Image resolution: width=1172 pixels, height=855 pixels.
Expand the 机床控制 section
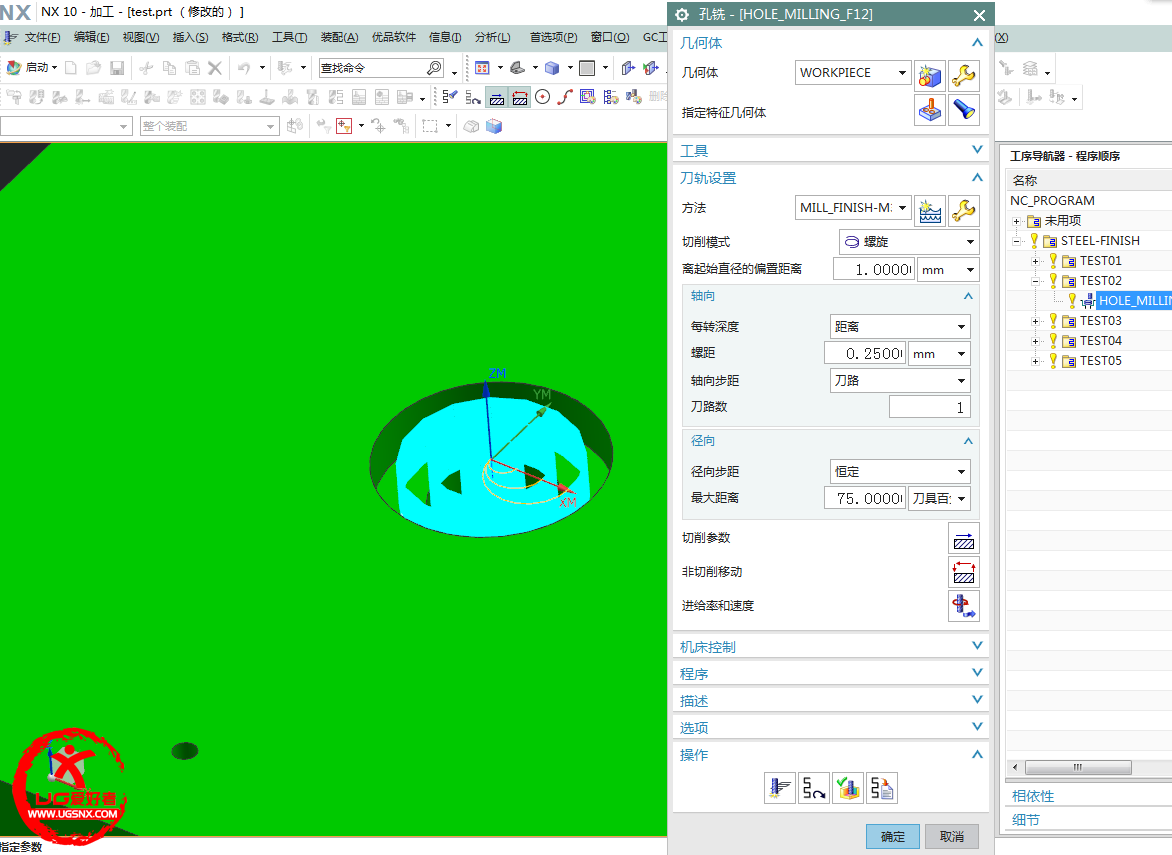tap(976, 645)
